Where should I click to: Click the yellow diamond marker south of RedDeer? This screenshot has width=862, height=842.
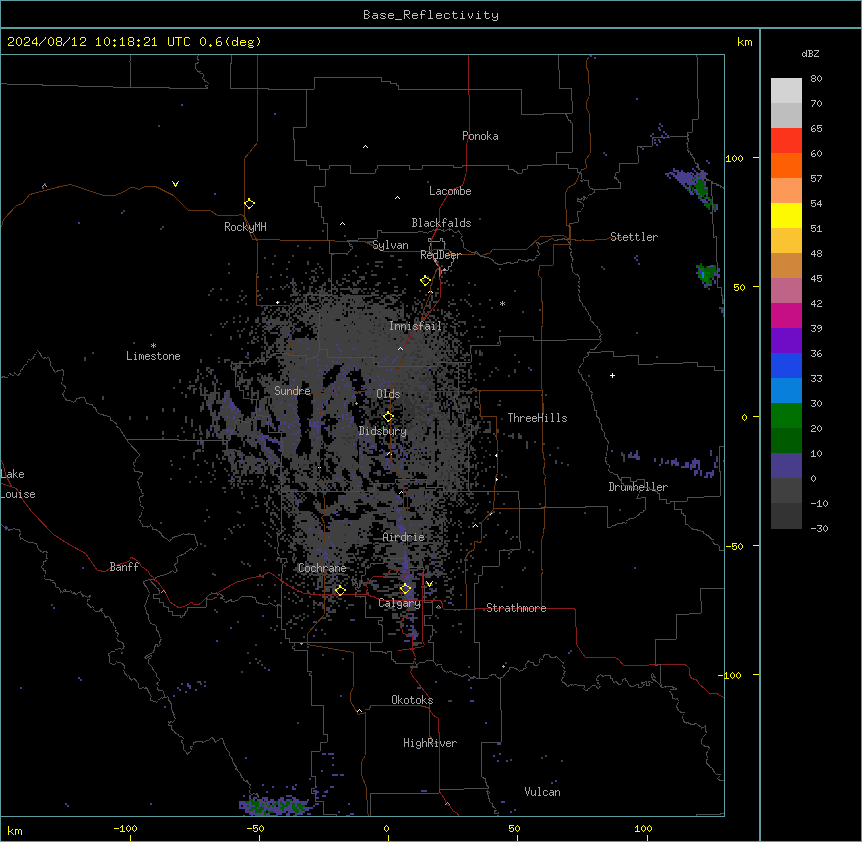pos(425,281)
